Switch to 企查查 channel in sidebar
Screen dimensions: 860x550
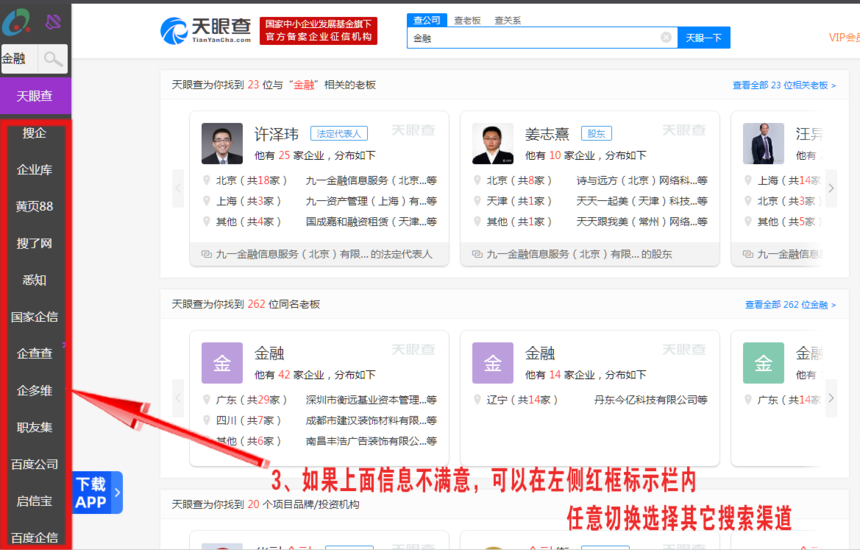tap(34, 353)
